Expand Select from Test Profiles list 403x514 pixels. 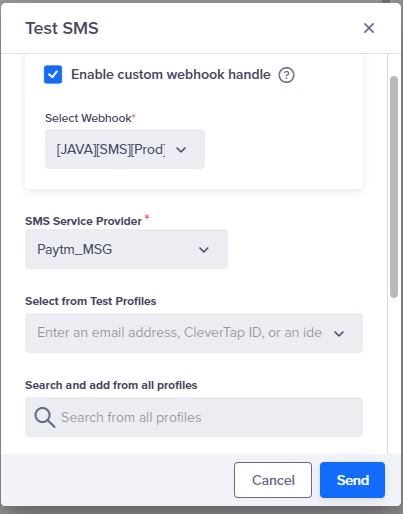click(x=194, y=333)
